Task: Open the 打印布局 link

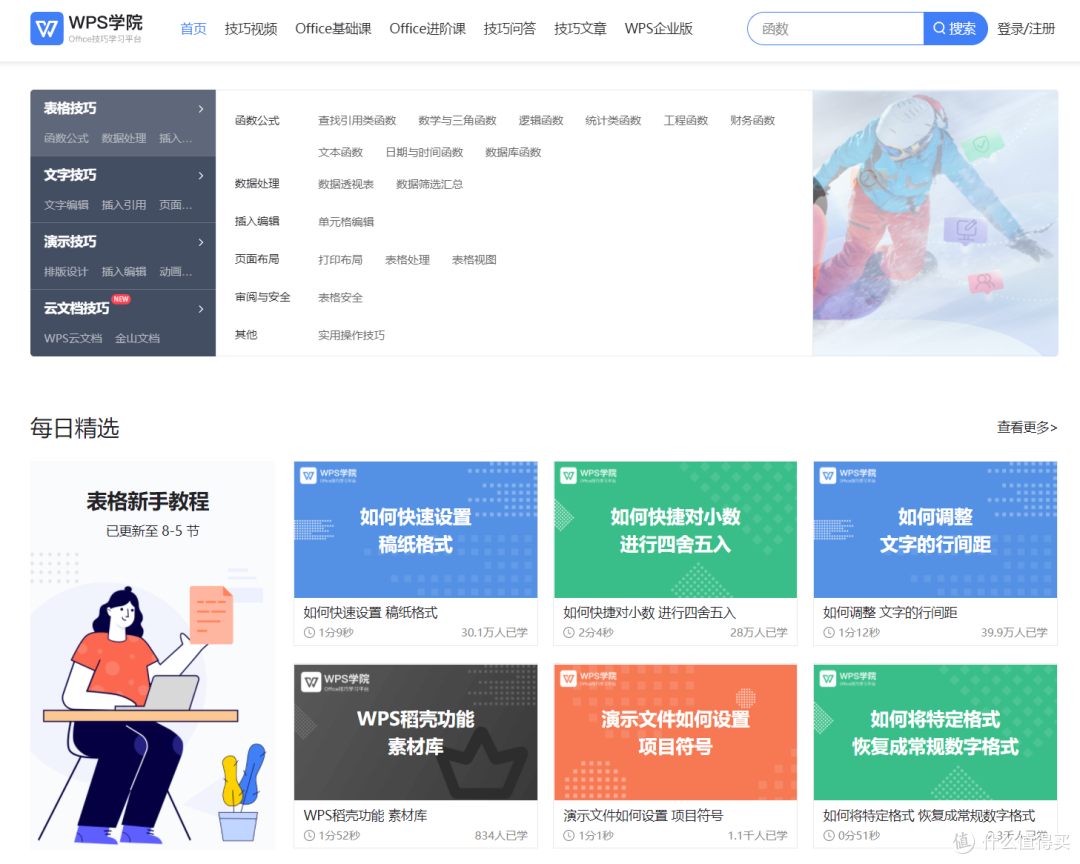Action: pos(340,260)
